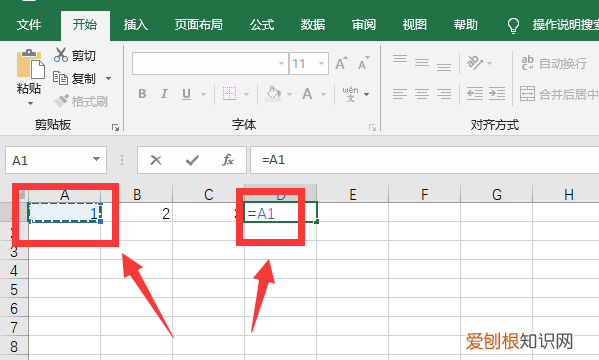
Task: Click the Copy (复制) button
Action: click(75, 79)
